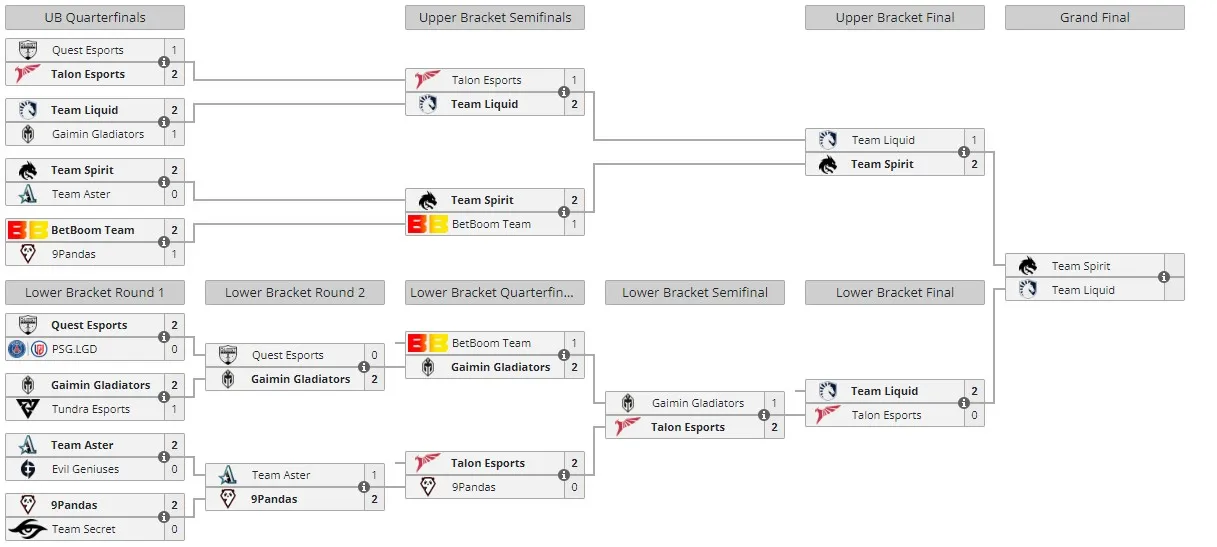Select the UB Quarterfinals header
This screenshot has width=1217, height=547.
(x=95, y=17)
